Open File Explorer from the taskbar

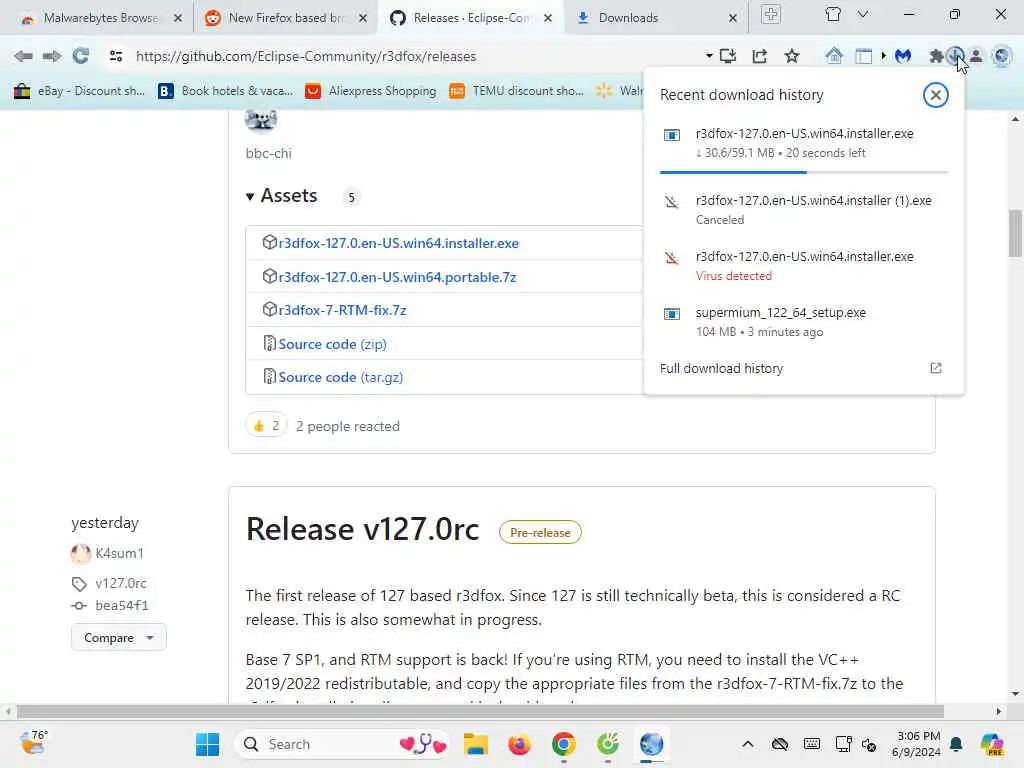click(x=475, y=744)
